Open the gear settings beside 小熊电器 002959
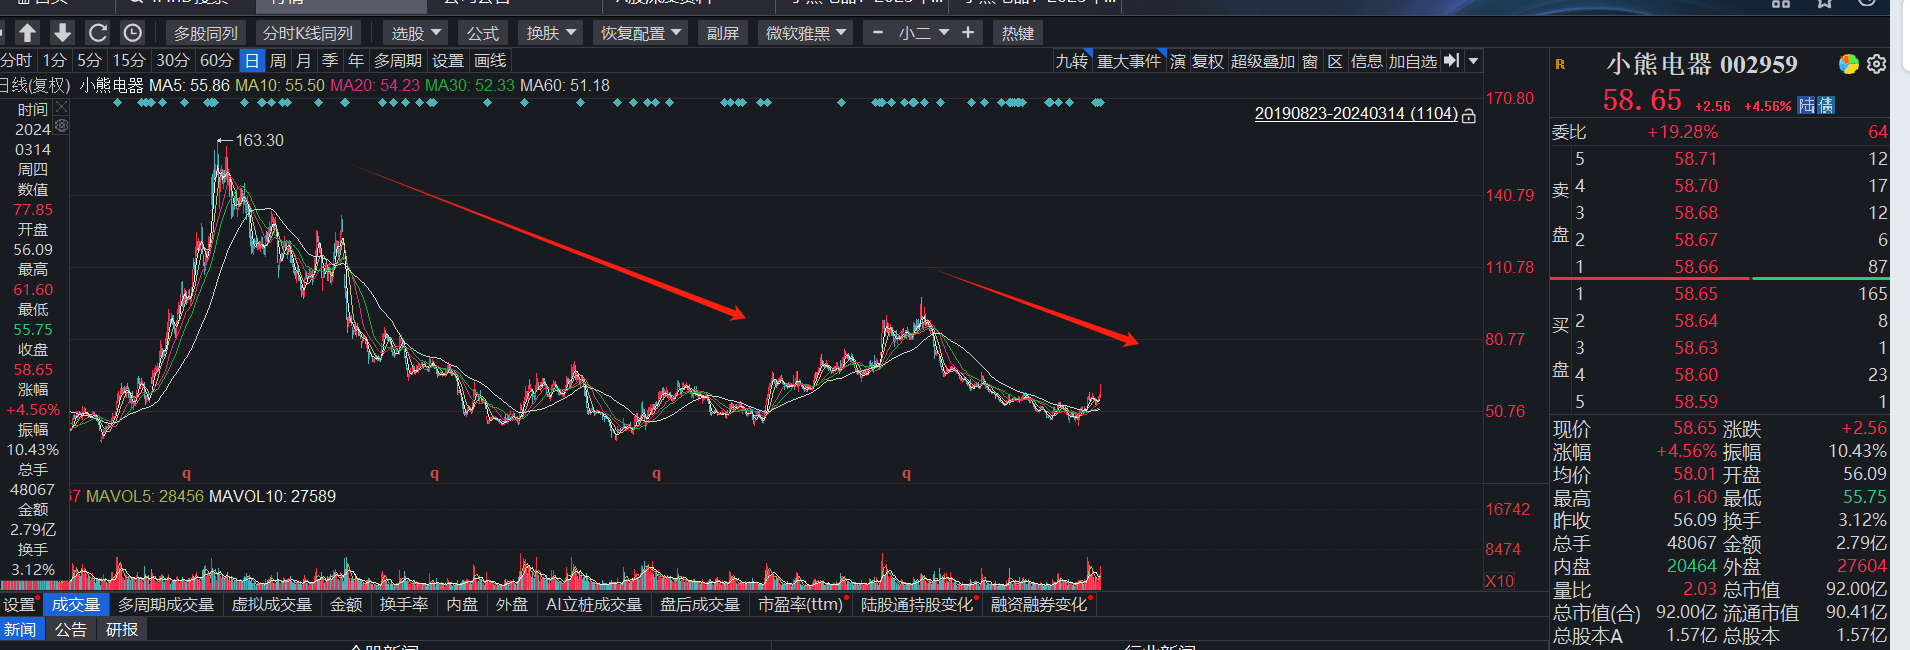1910x650 pixels. click(x=1876, y=64)
